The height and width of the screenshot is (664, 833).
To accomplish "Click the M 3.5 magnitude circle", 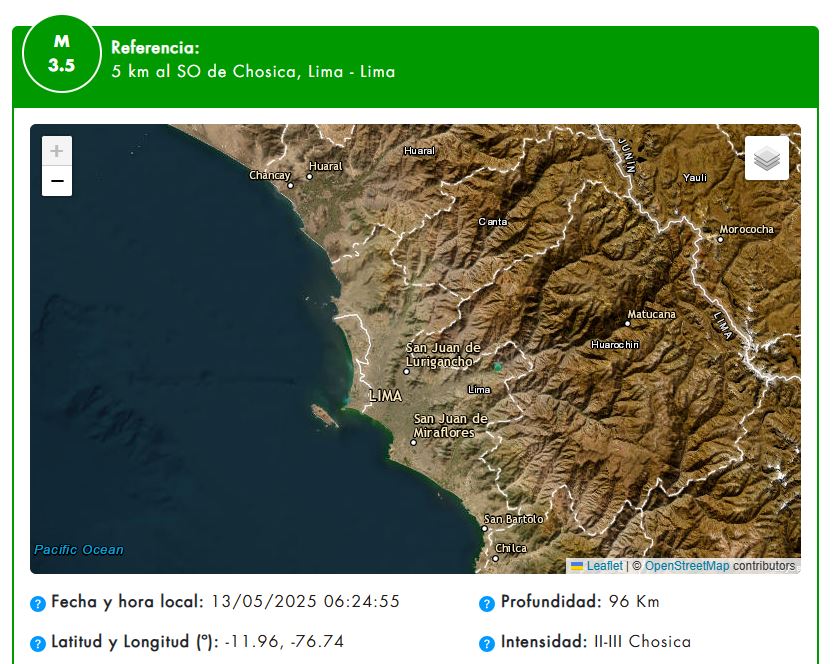I will click(x=61, y=55).
